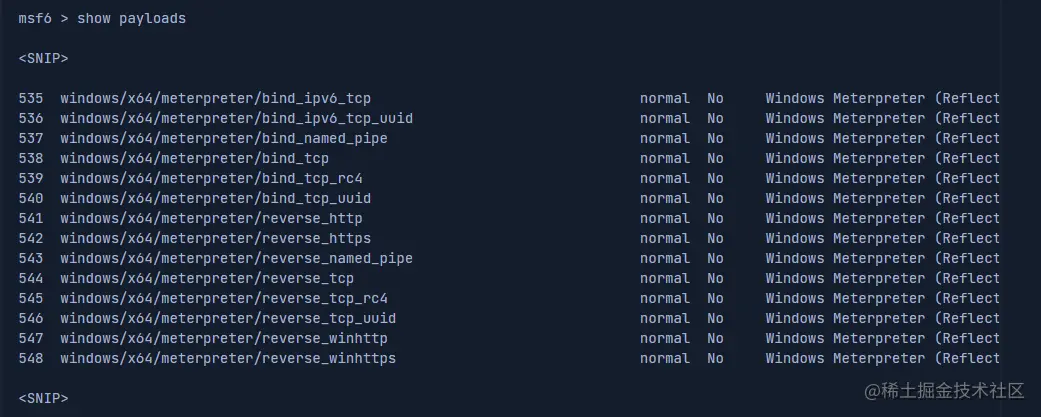Select the reverse_tcp_uuid payload path

coord(228,318)
